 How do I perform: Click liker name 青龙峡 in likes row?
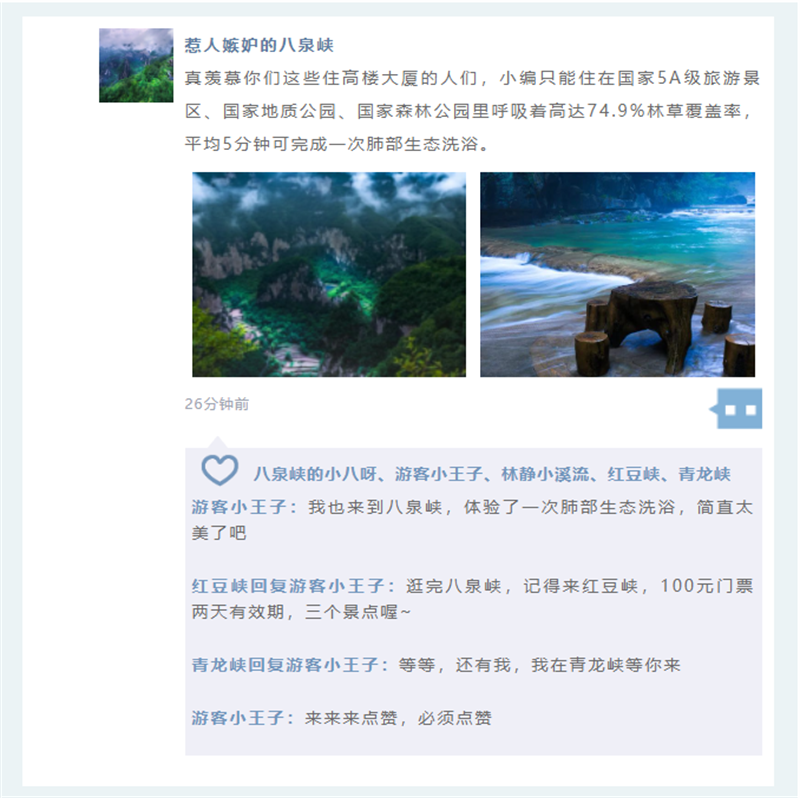click(x=704, y=474)
